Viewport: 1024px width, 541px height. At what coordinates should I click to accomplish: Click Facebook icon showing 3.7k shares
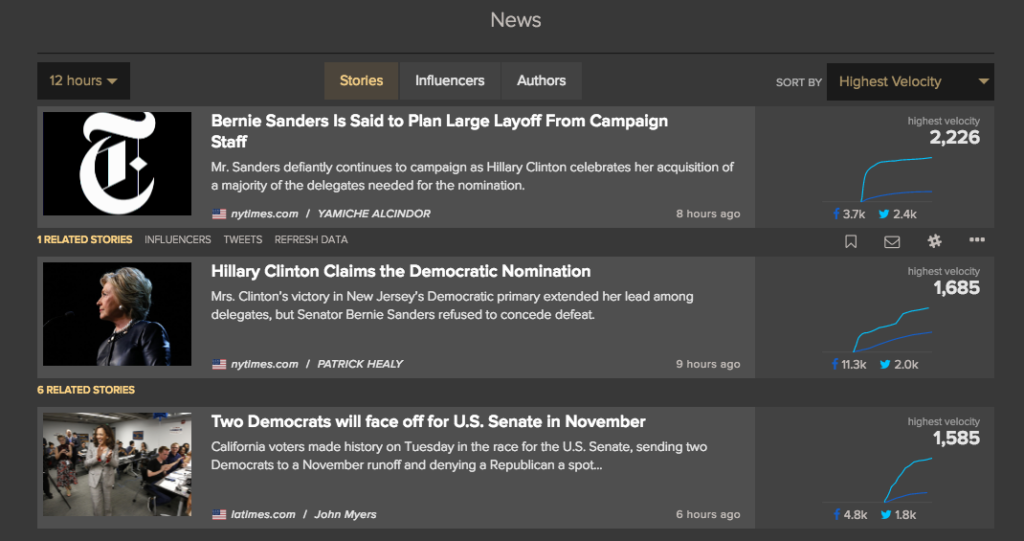(836, 214)
